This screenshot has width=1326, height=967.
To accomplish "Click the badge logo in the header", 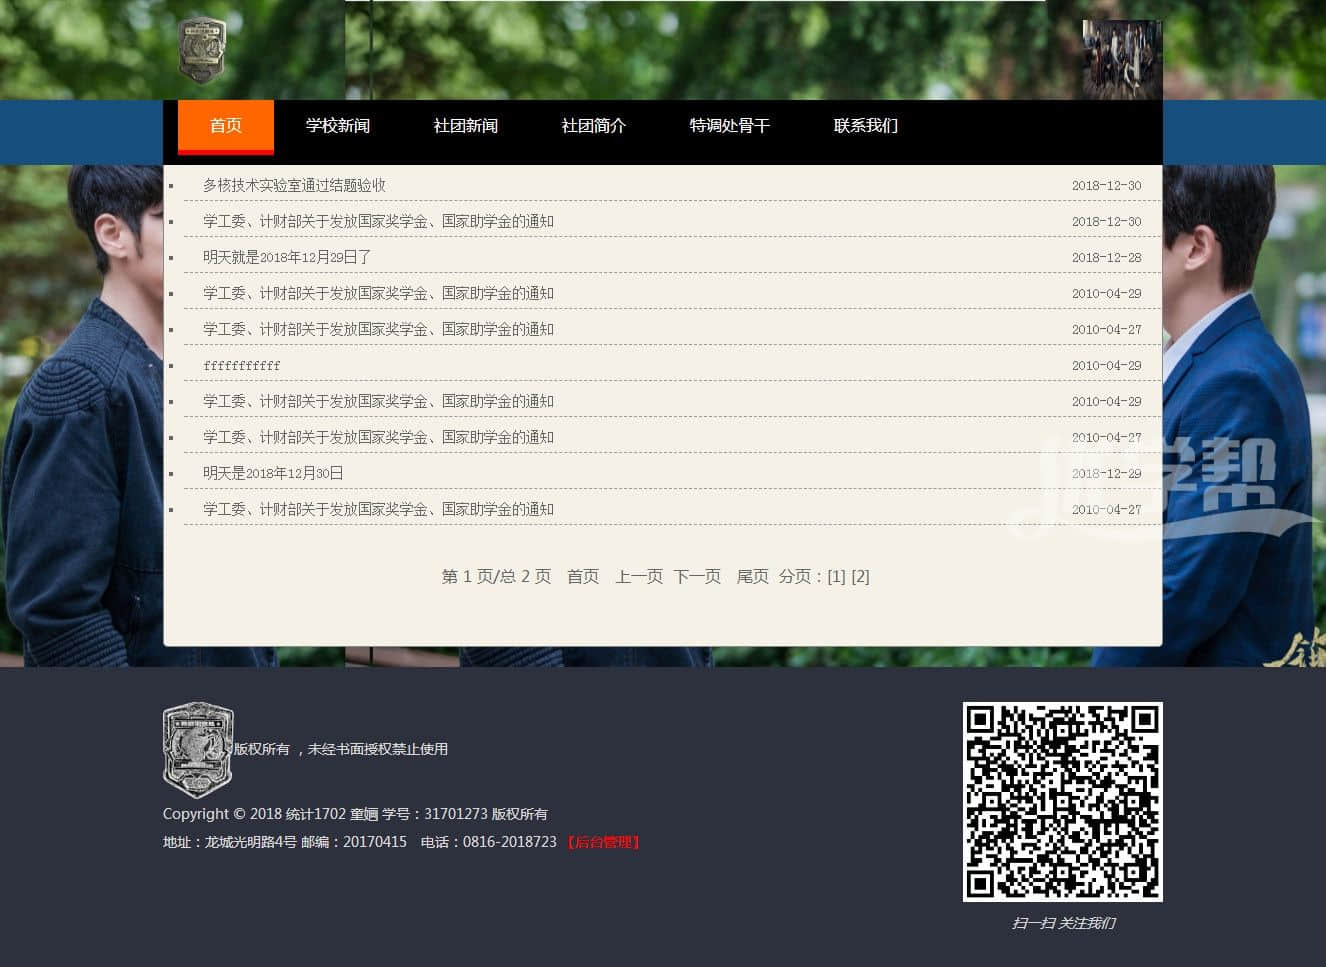I will (202, 50).
